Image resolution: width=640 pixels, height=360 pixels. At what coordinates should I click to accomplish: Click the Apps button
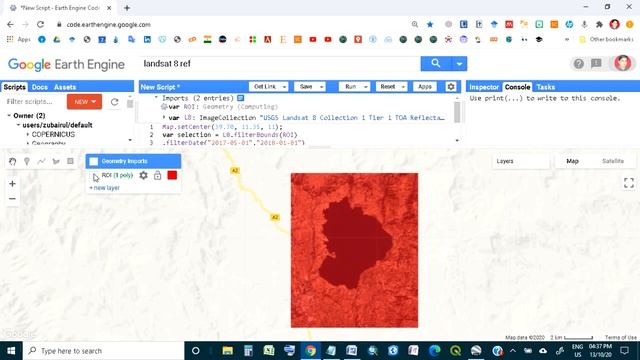click(x=424, y=87)
